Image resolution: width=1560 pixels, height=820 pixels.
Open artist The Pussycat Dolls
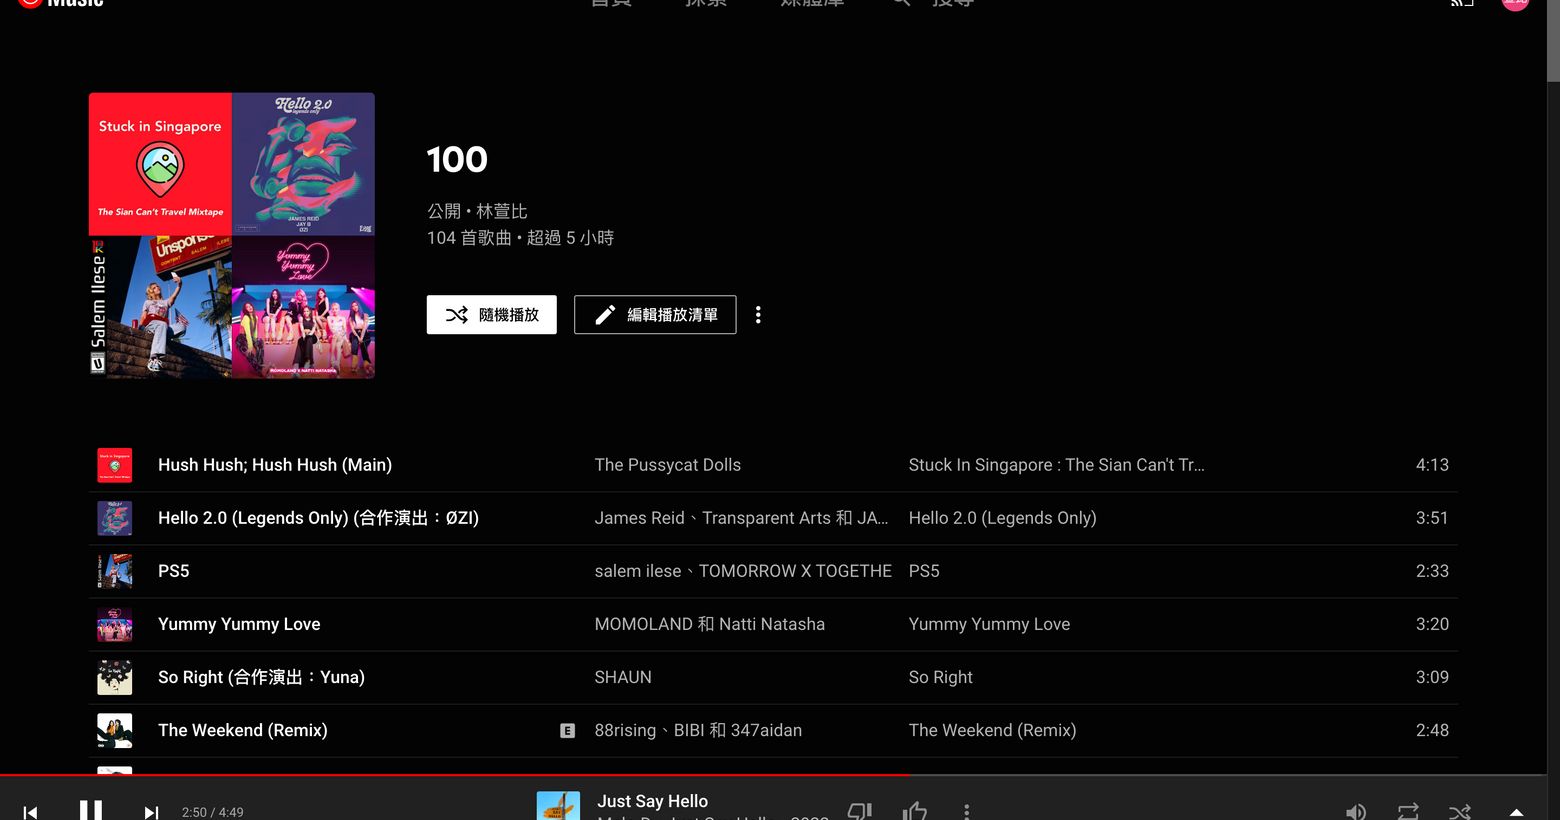668,465
